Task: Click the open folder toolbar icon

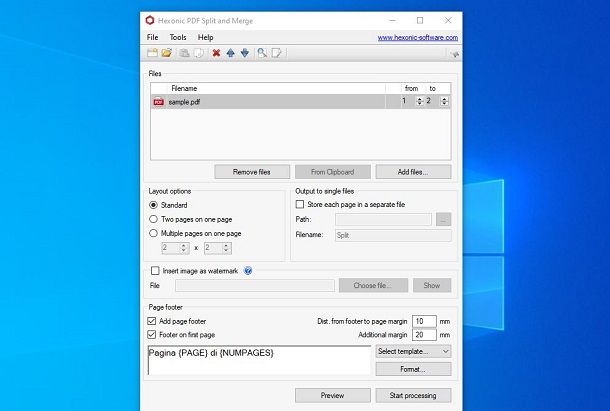Action: tap(167, 53)
